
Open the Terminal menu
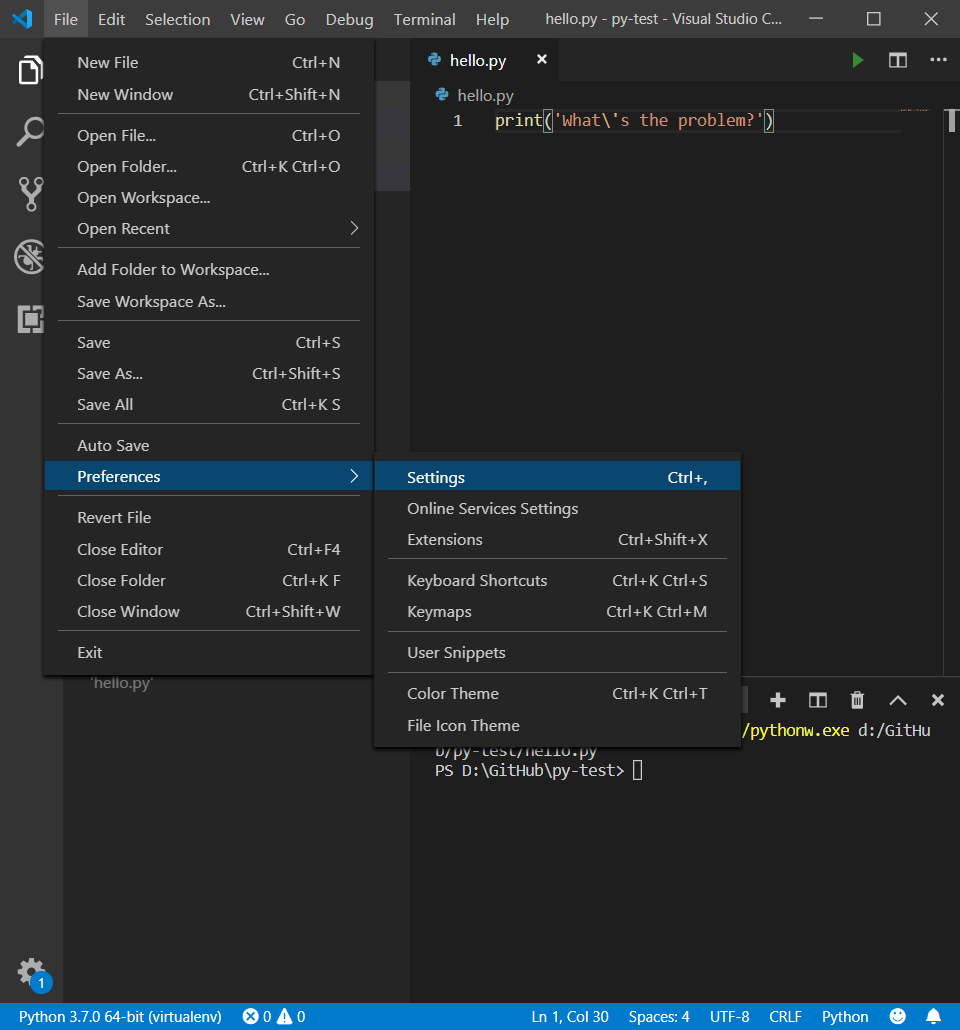pyautogui.click(x=424, y=19)
